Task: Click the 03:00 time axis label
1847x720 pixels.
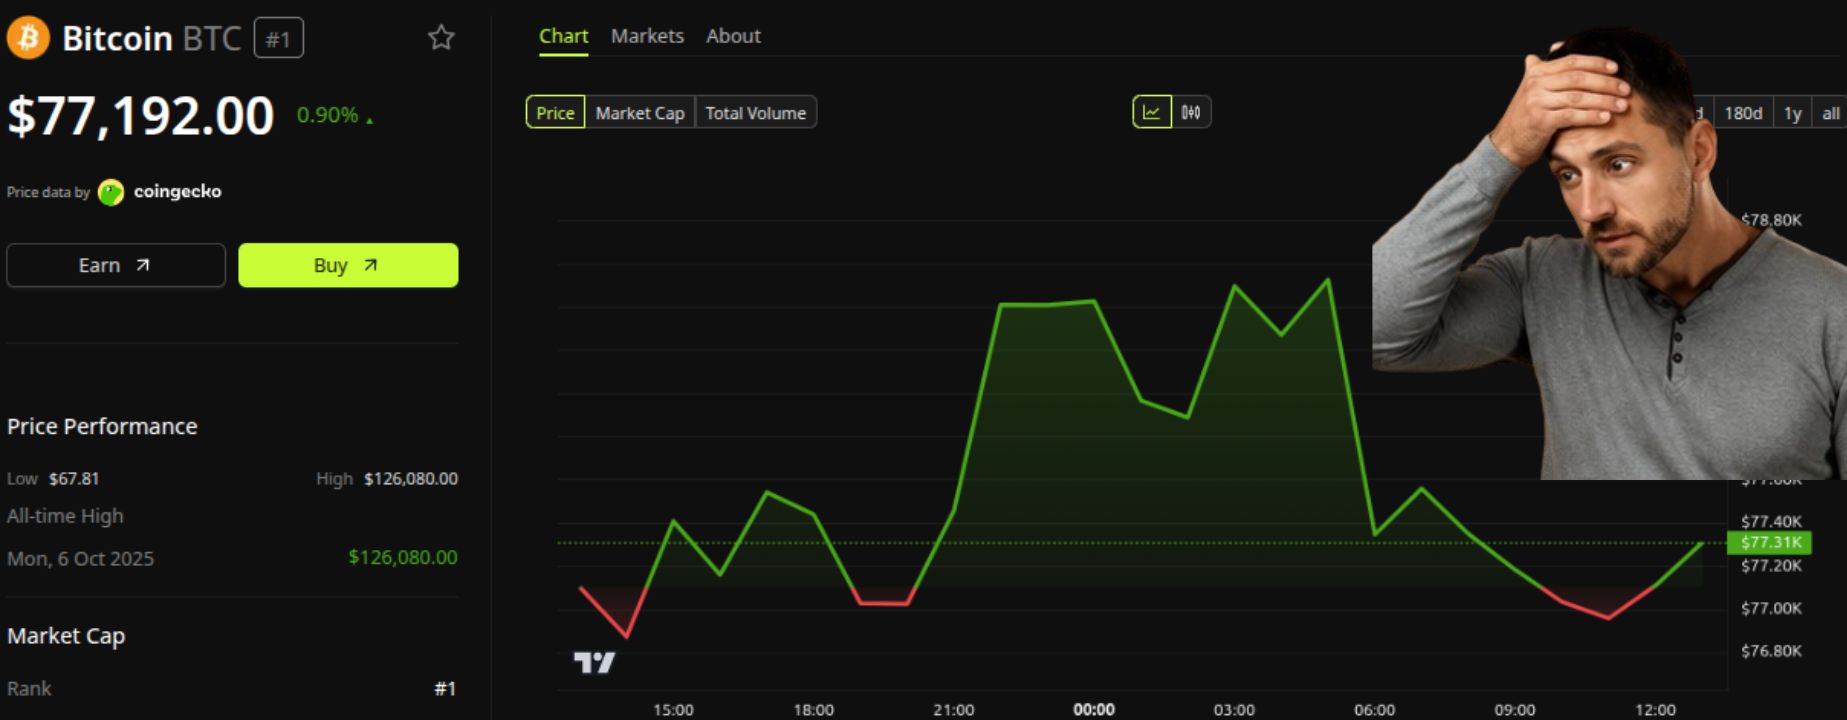Action: tap(1234, 709)
